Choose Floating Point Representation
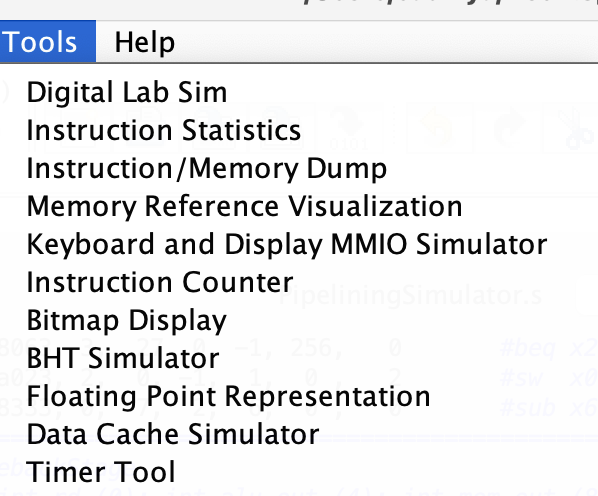Viewport: 598px width, 496px height. coord(229,396)
